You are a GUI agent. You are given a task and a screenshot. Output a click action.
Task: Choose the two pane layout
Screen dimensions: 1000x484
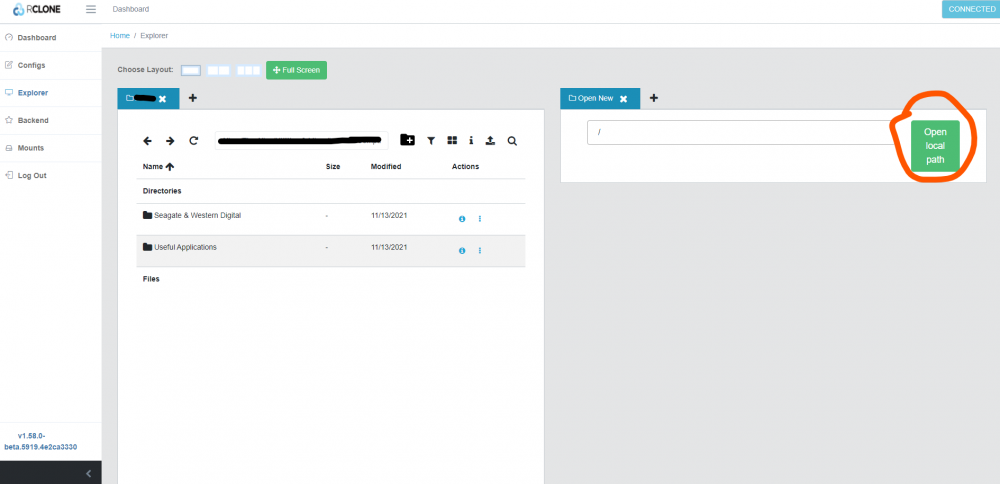(218, 70)
